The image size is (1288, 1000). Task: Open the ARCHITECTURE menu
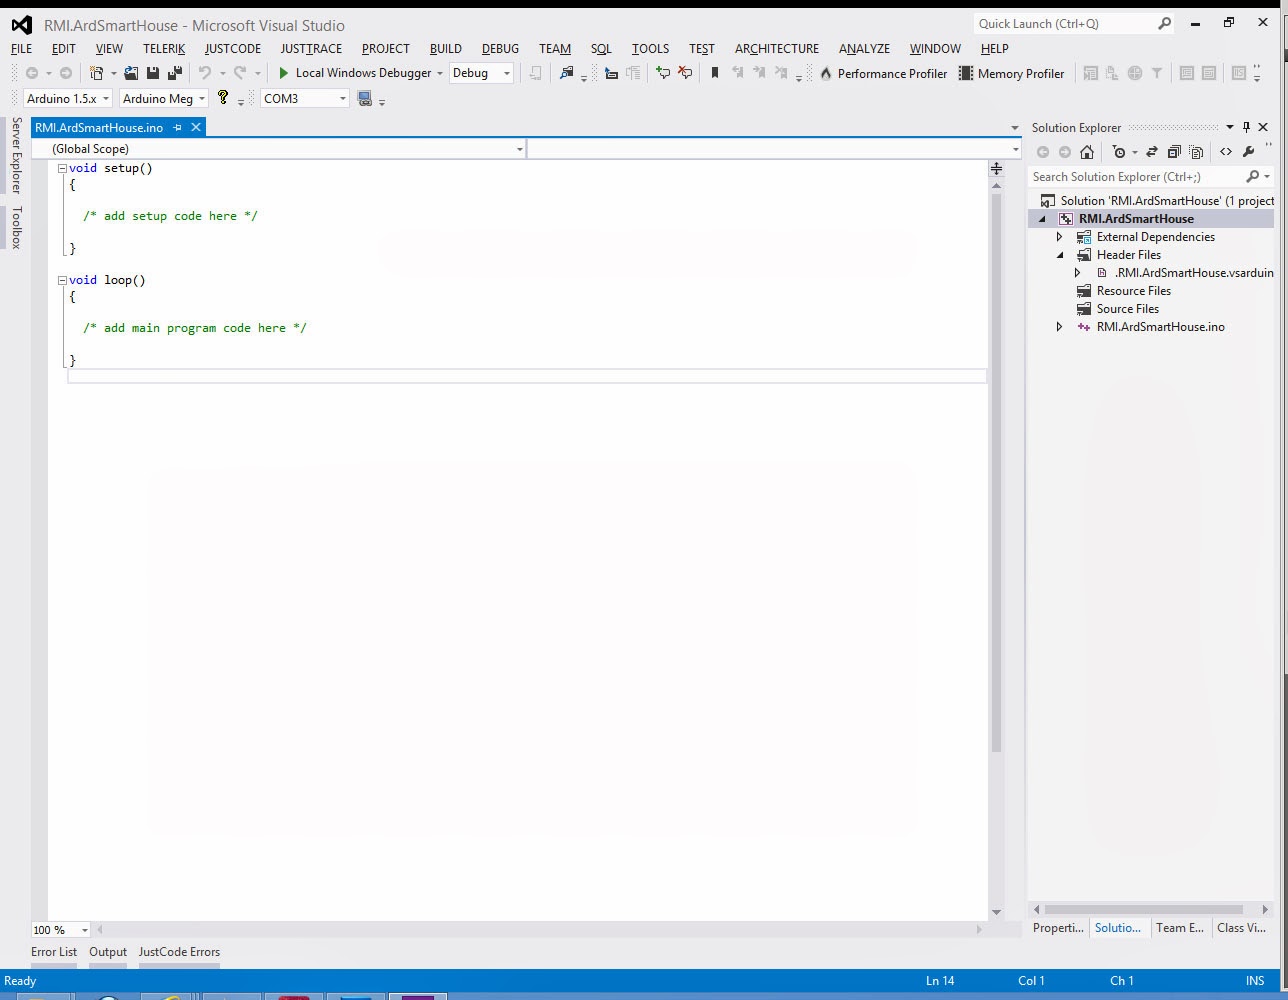777,48
